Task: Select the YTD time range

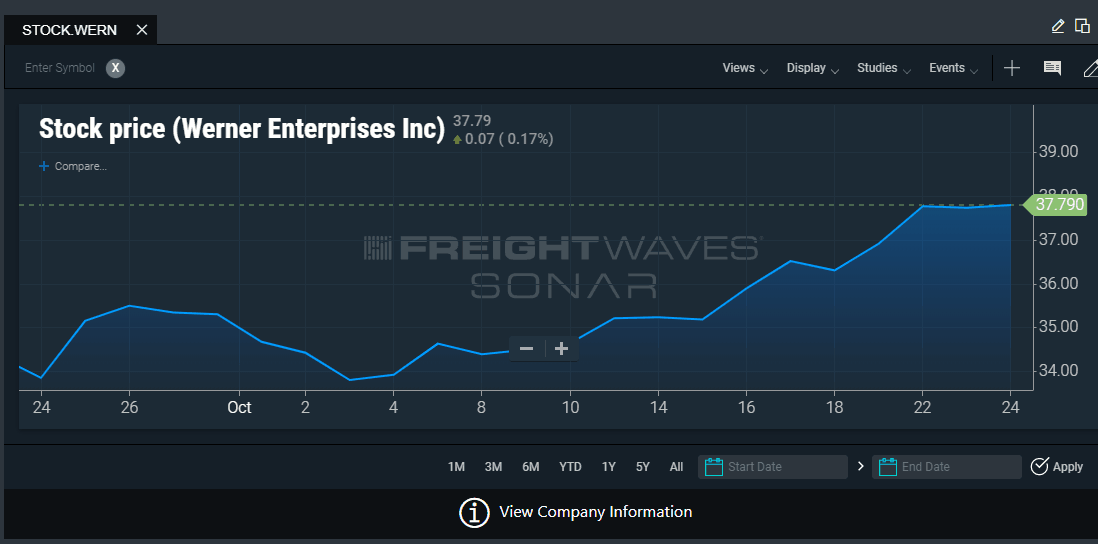Action: (x=570, y=467)
